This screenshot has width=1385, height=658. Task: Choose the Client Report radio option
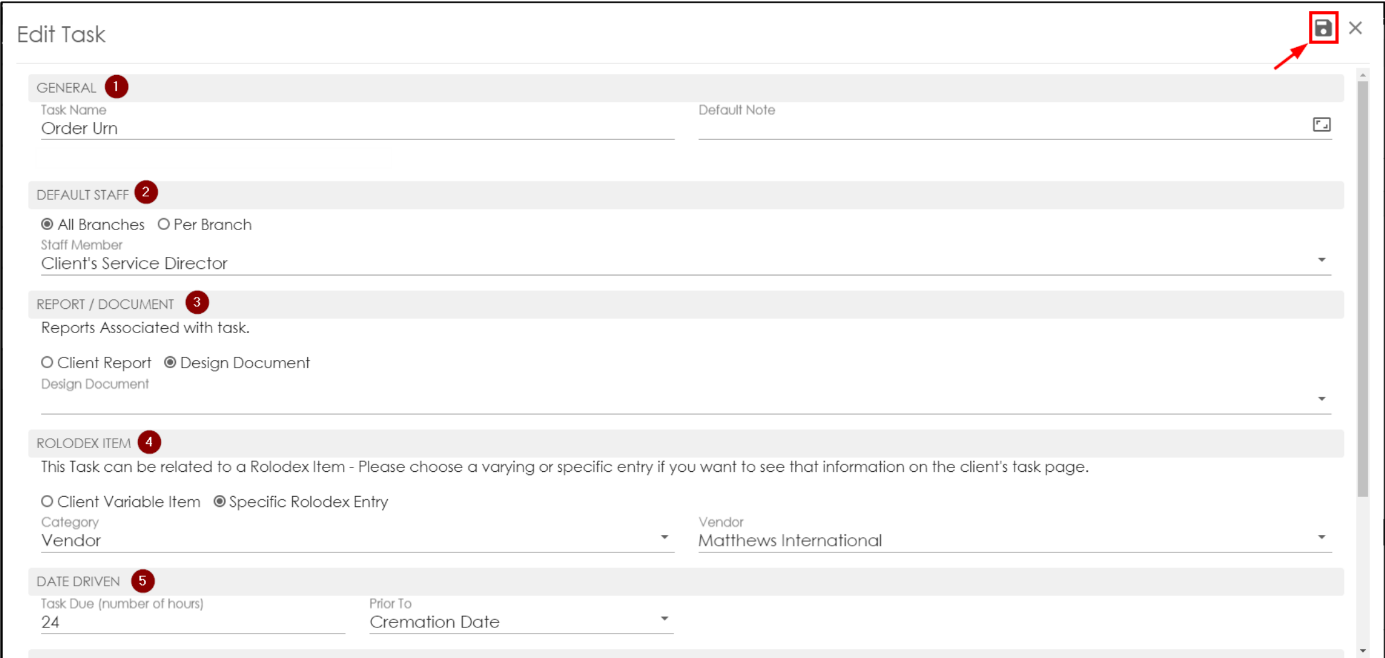tap(47, 363)
